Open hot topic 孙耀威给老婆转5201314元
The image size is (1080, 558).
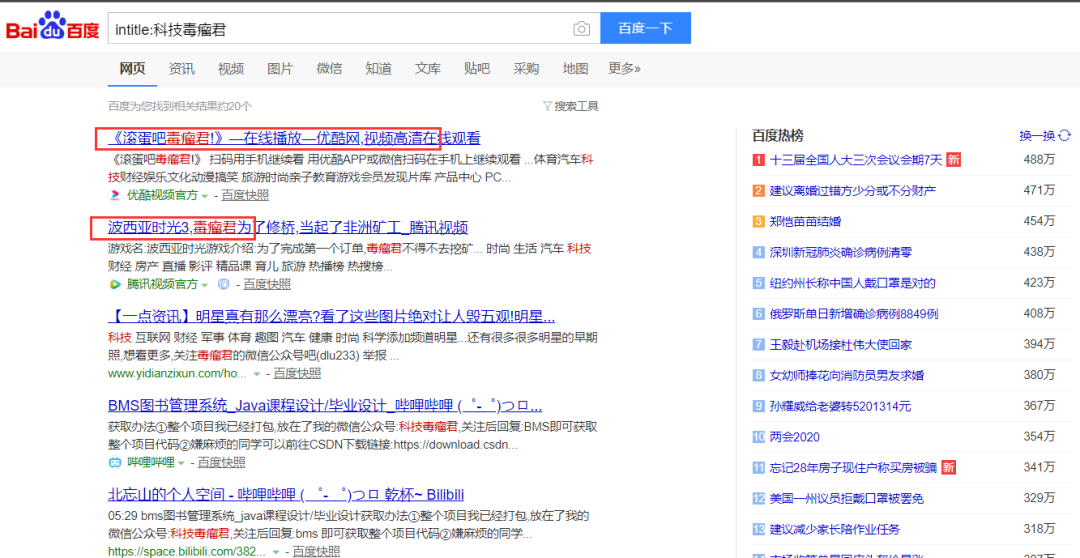(x=840, y=406)
